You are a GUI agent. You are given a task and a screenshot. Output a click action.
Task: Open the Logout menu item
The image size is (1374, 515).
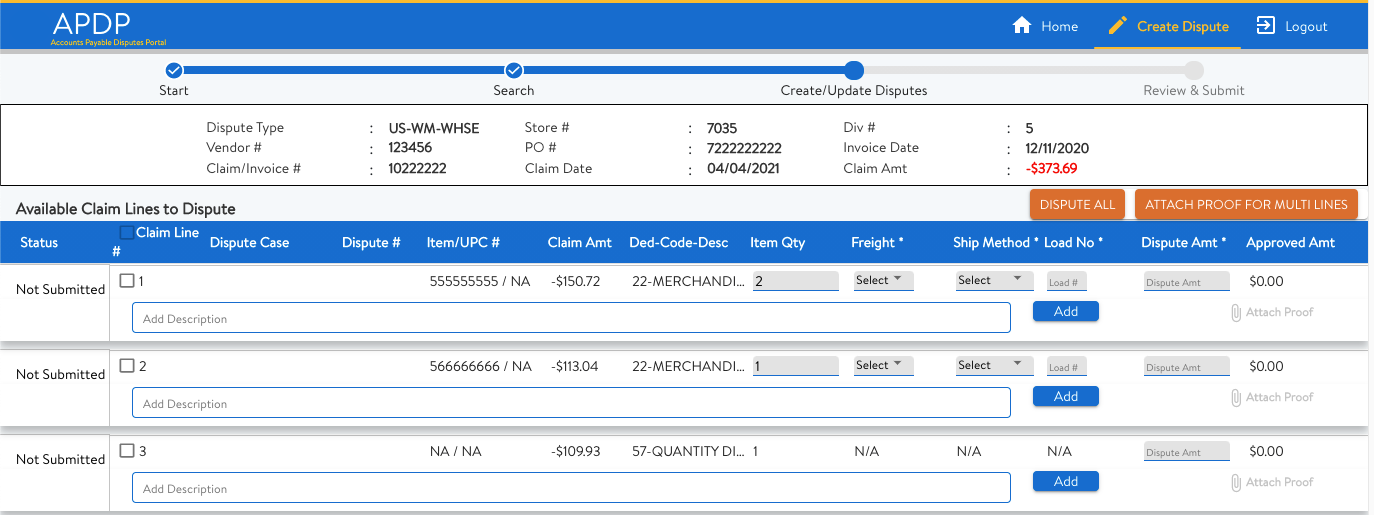pyautogui.click(x=1292, y=26)
